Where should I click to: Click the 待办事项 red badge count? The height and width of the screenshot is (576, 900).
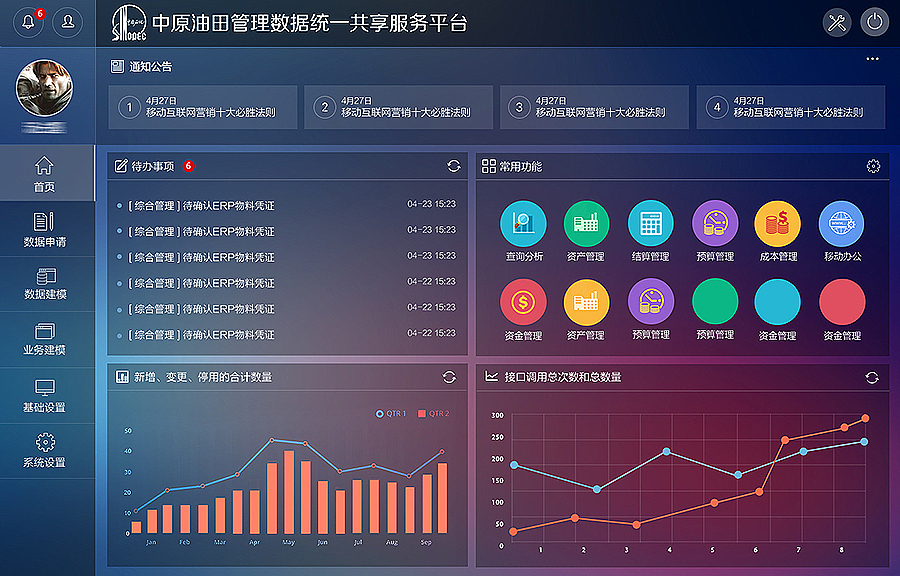[x=188, y=166]
